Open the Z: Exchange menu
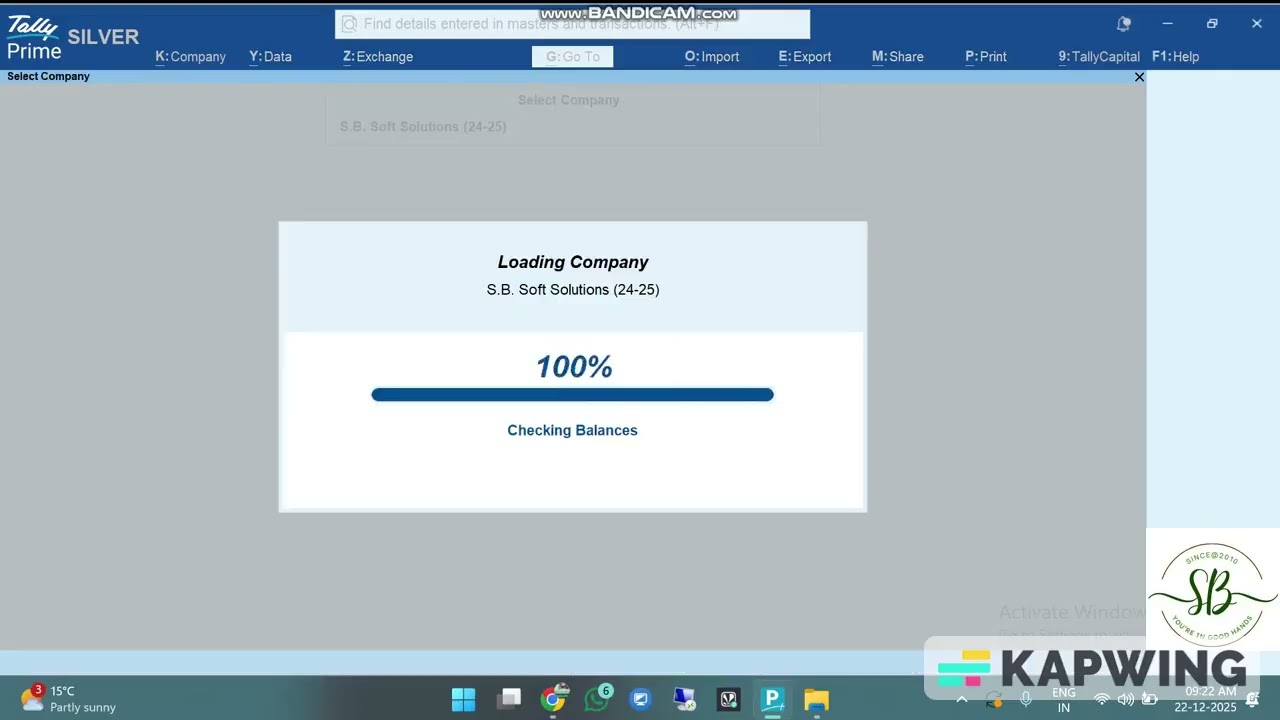Viewport: 1280px width, 720px height. pos(378,57)
